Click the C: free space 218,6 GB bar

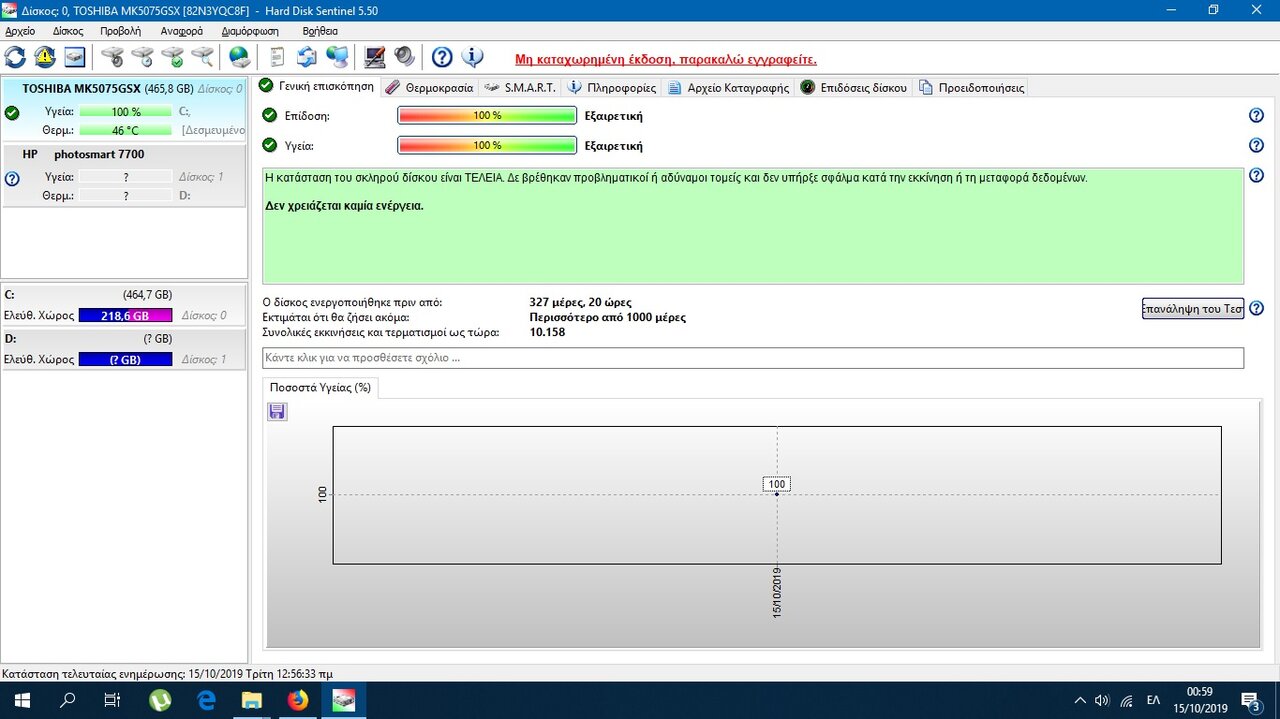point(125,316)
